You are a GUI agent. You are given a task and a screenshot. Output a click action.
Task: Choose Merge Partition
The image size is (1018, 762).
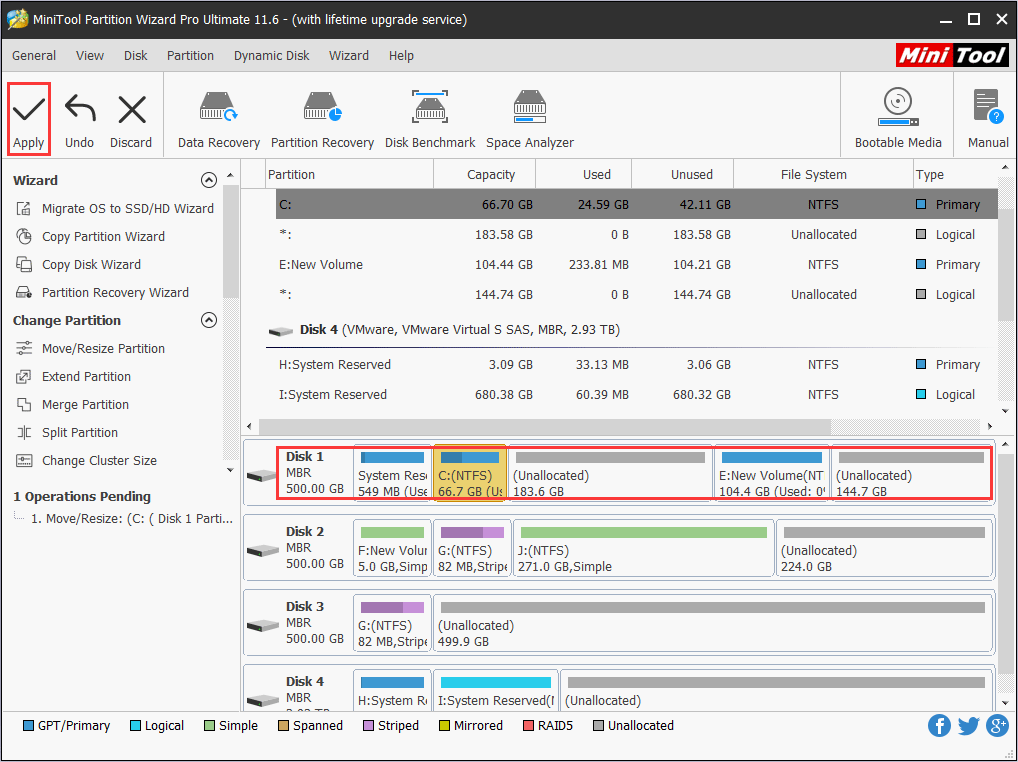[x=73, y=404]
